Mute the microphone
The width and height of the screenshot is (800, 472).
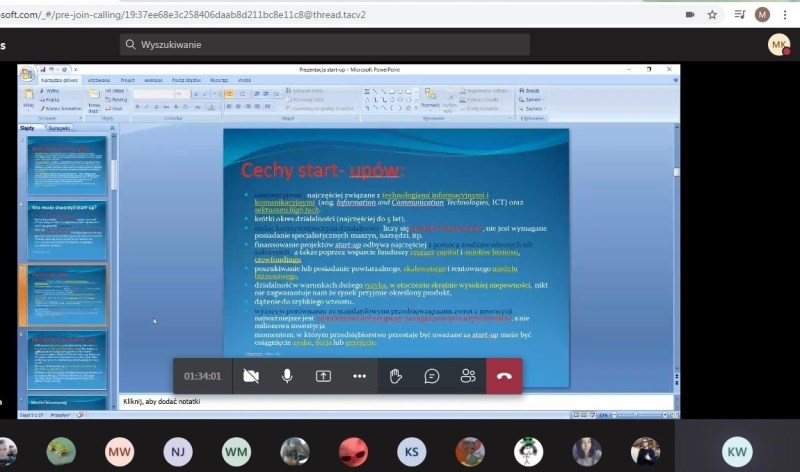287,376
